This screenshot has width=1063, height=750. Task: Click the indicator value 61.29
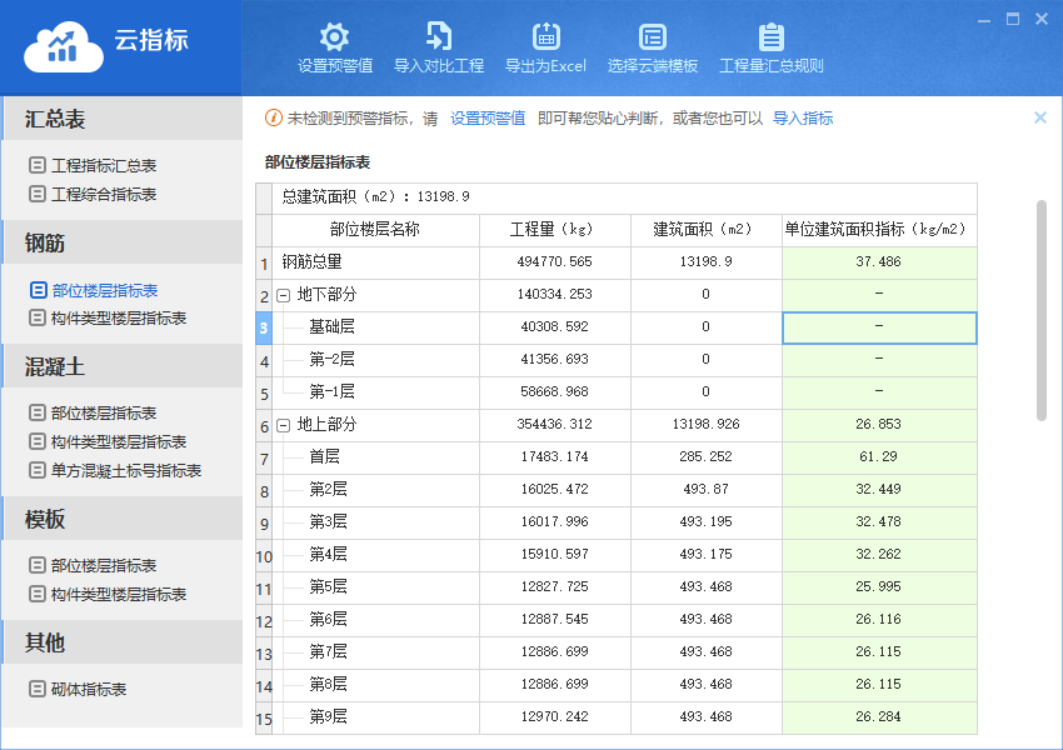(879, 457)
